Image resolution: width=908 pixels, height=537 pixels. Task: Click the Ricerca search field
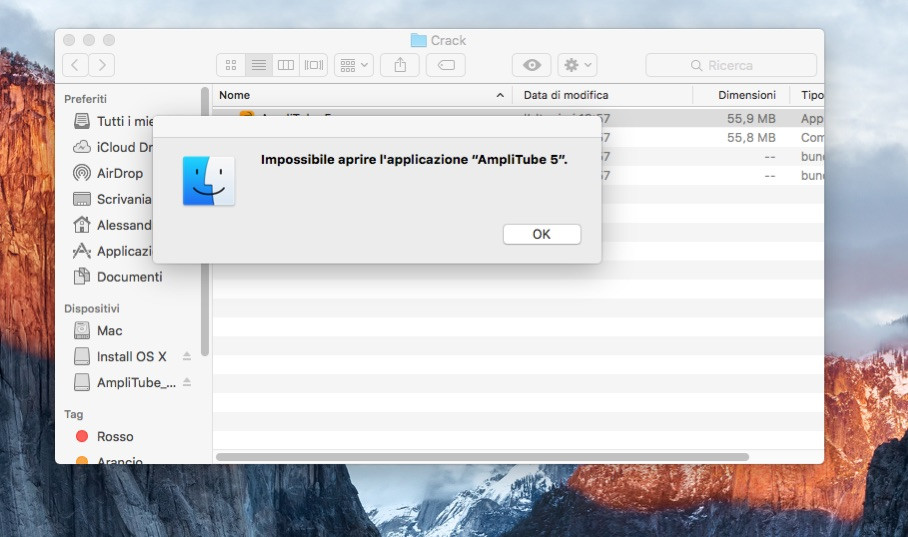pos(731,65)
